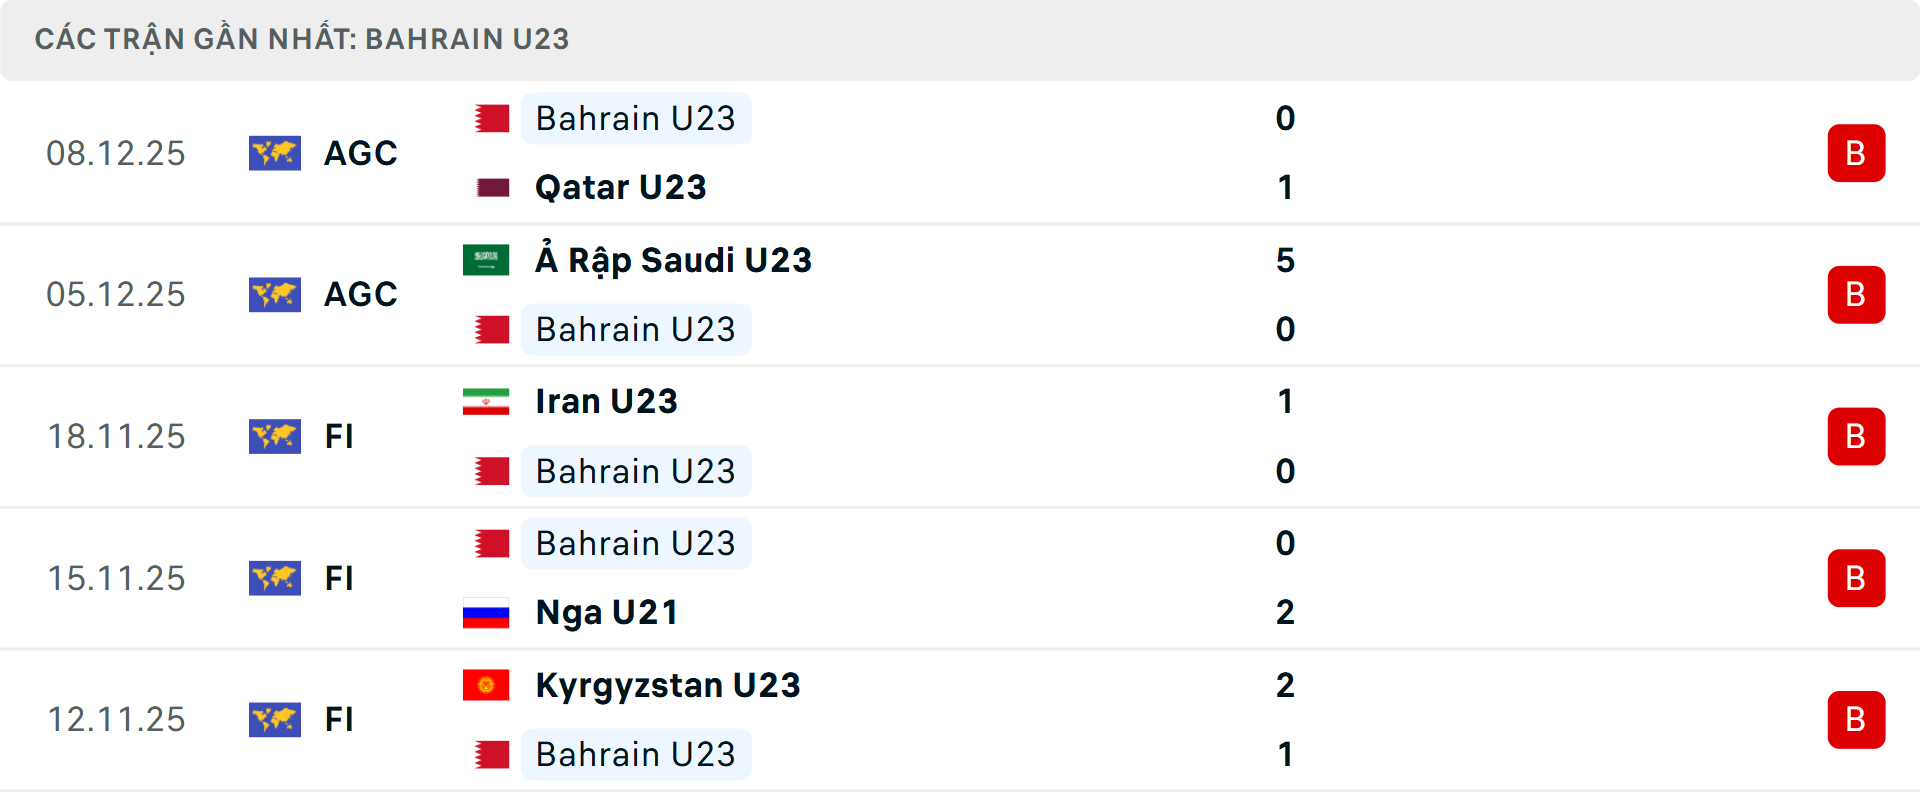
Task: Open the AGC competition globe icon
Action: click(x=275, y=153)
